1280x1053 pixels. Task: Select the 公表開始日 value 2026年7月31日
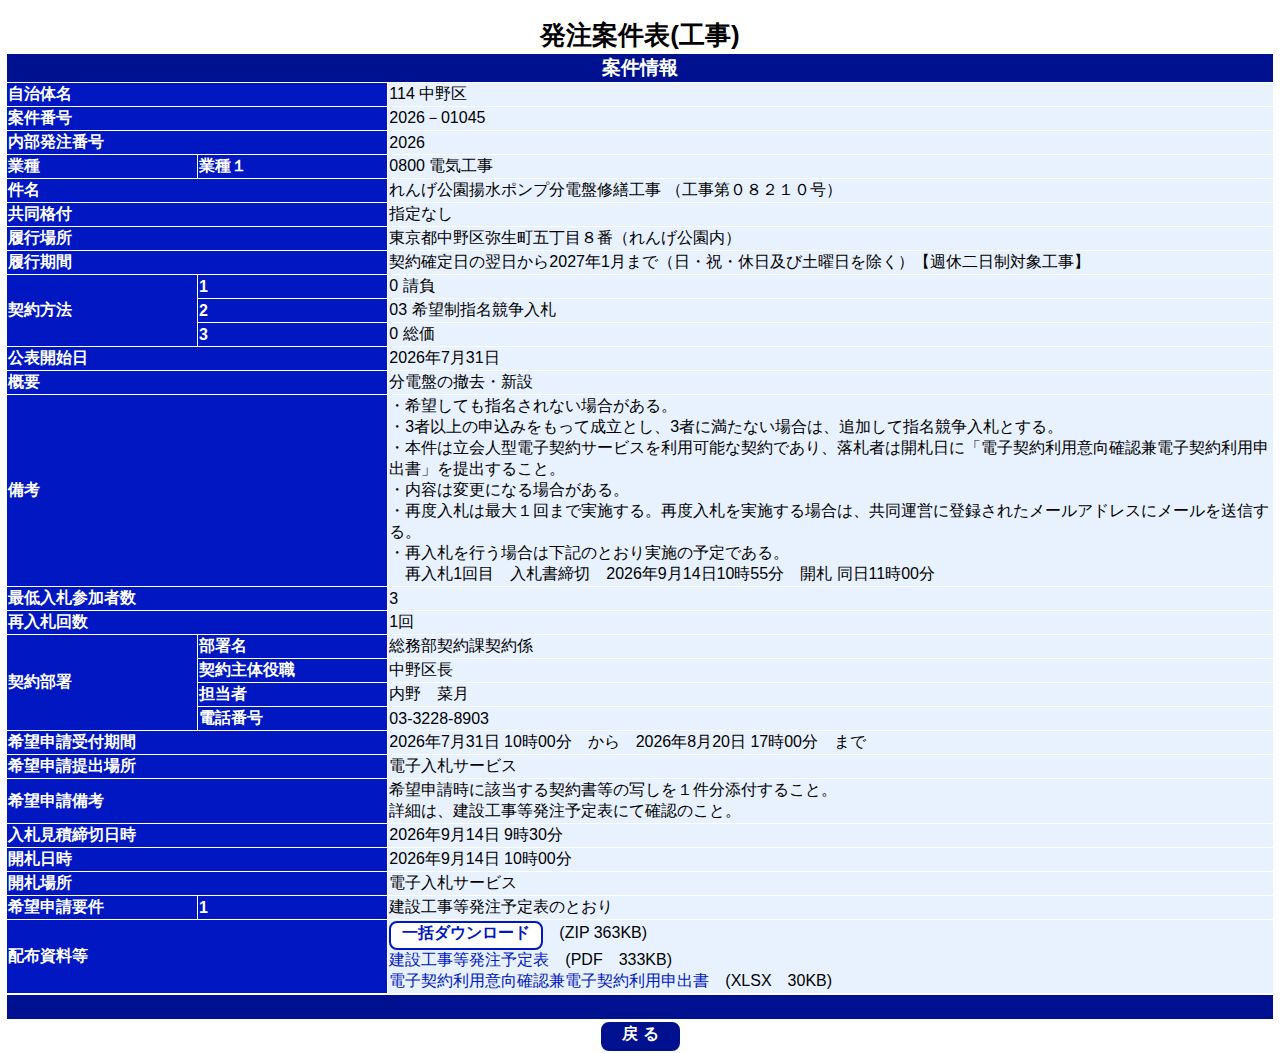(x=444, y=358)
